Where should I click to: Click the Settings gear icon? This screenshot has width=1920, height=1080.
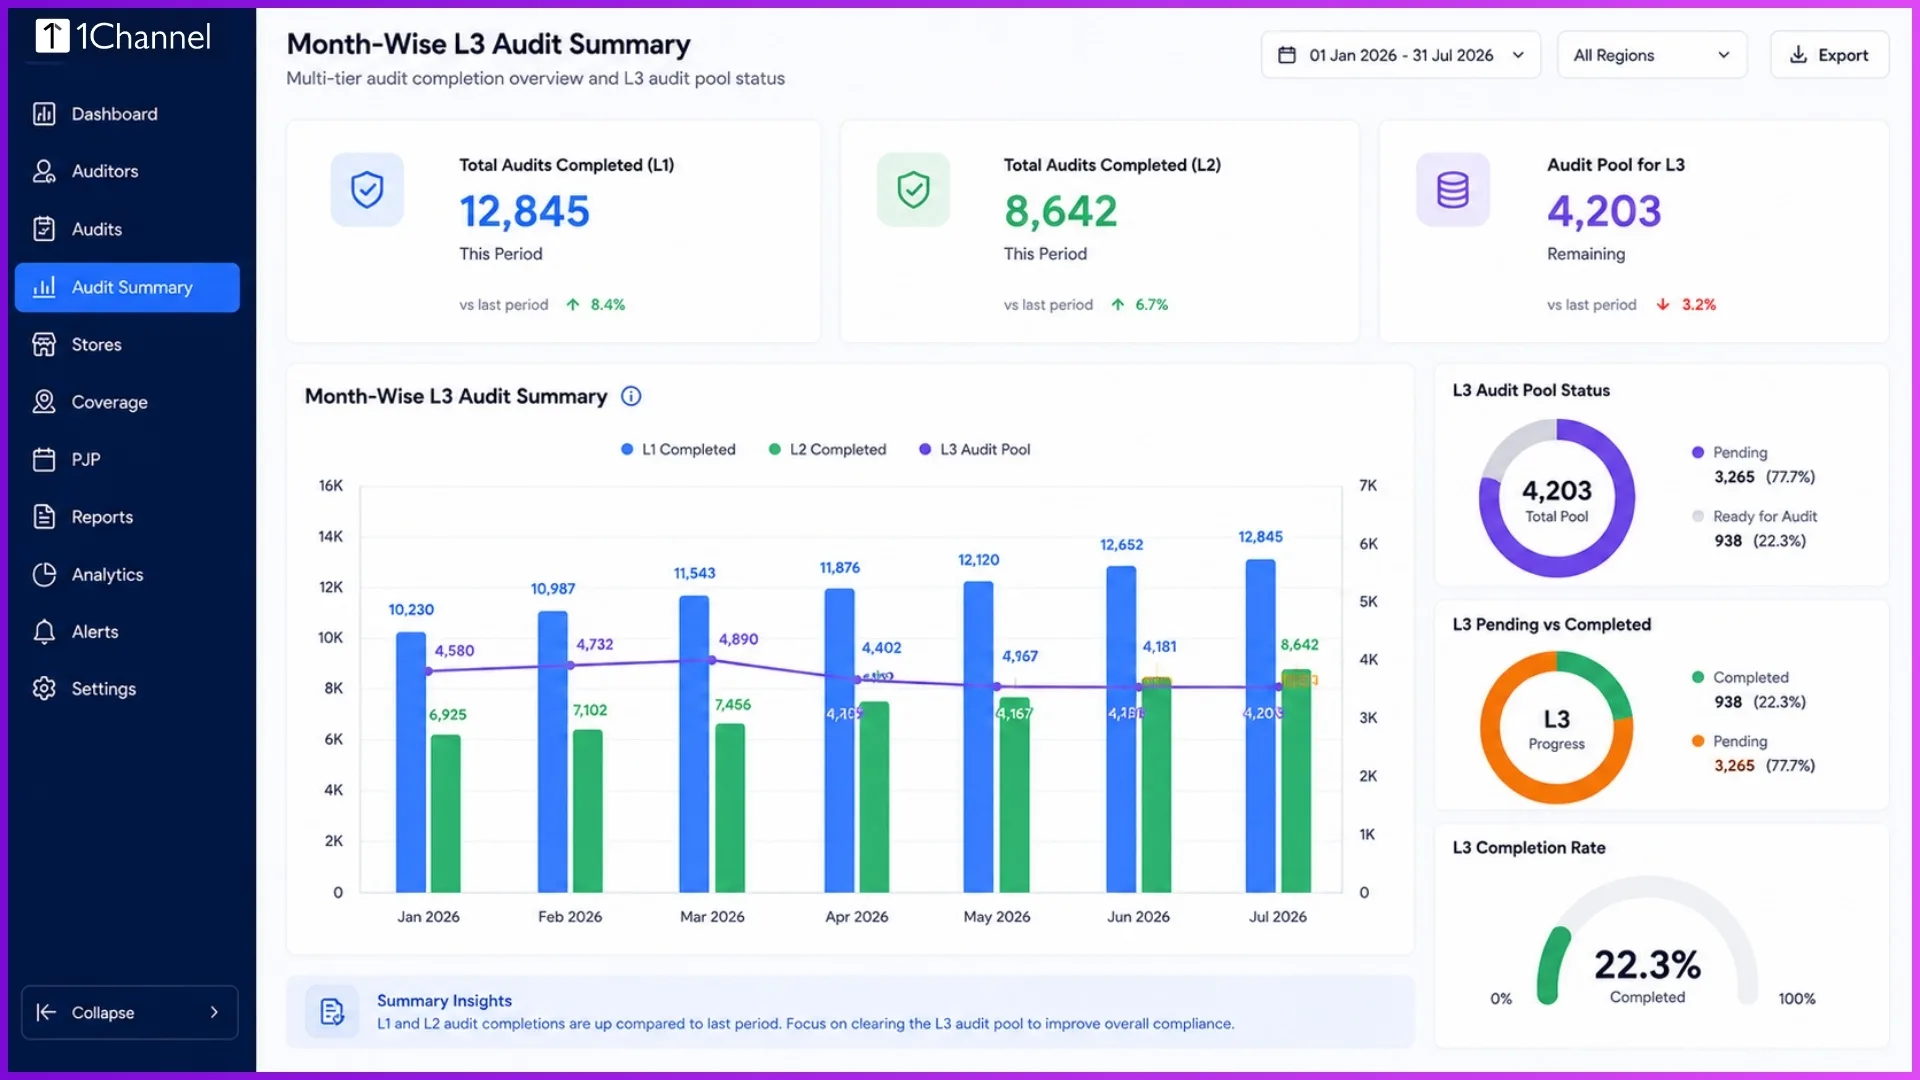coord(44,689)
